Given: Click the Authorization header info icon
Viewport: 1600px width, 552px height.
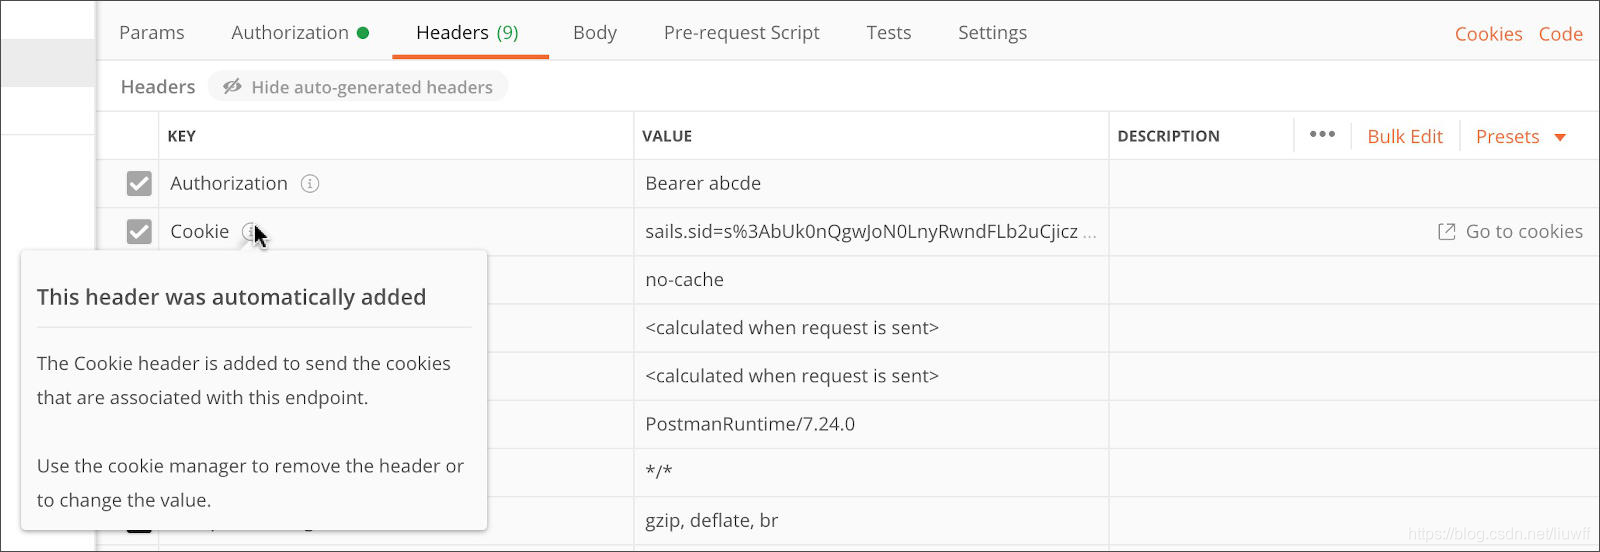Looking at the screenshot, I should click(x=310, y=184).
